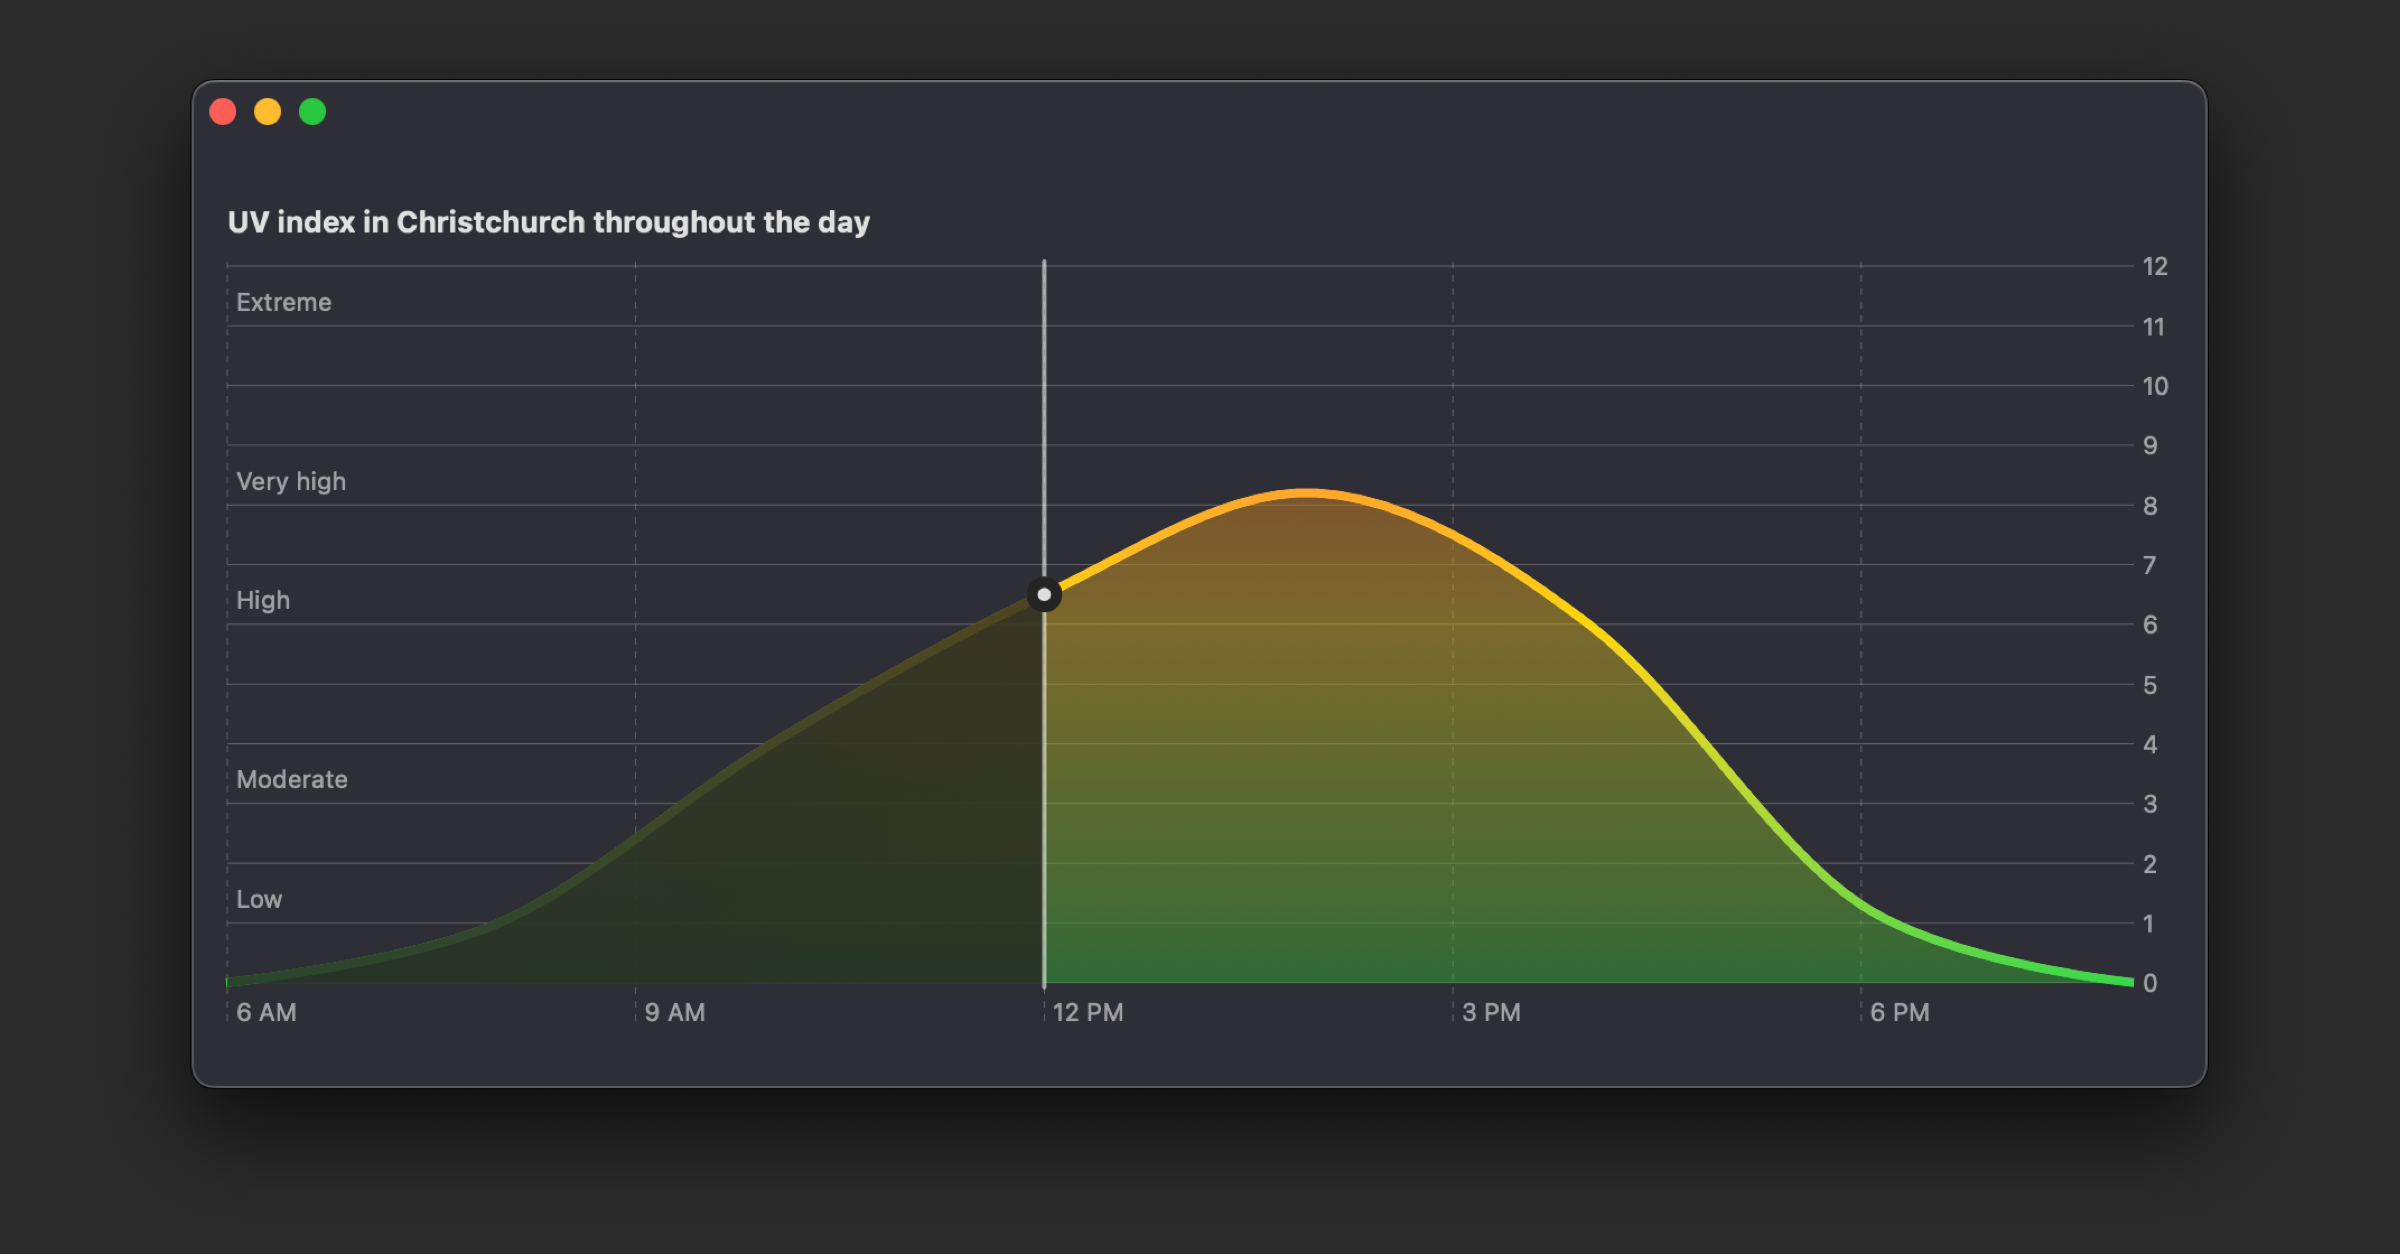Click the '6 PM' time axis label

pos(1900,1012)
